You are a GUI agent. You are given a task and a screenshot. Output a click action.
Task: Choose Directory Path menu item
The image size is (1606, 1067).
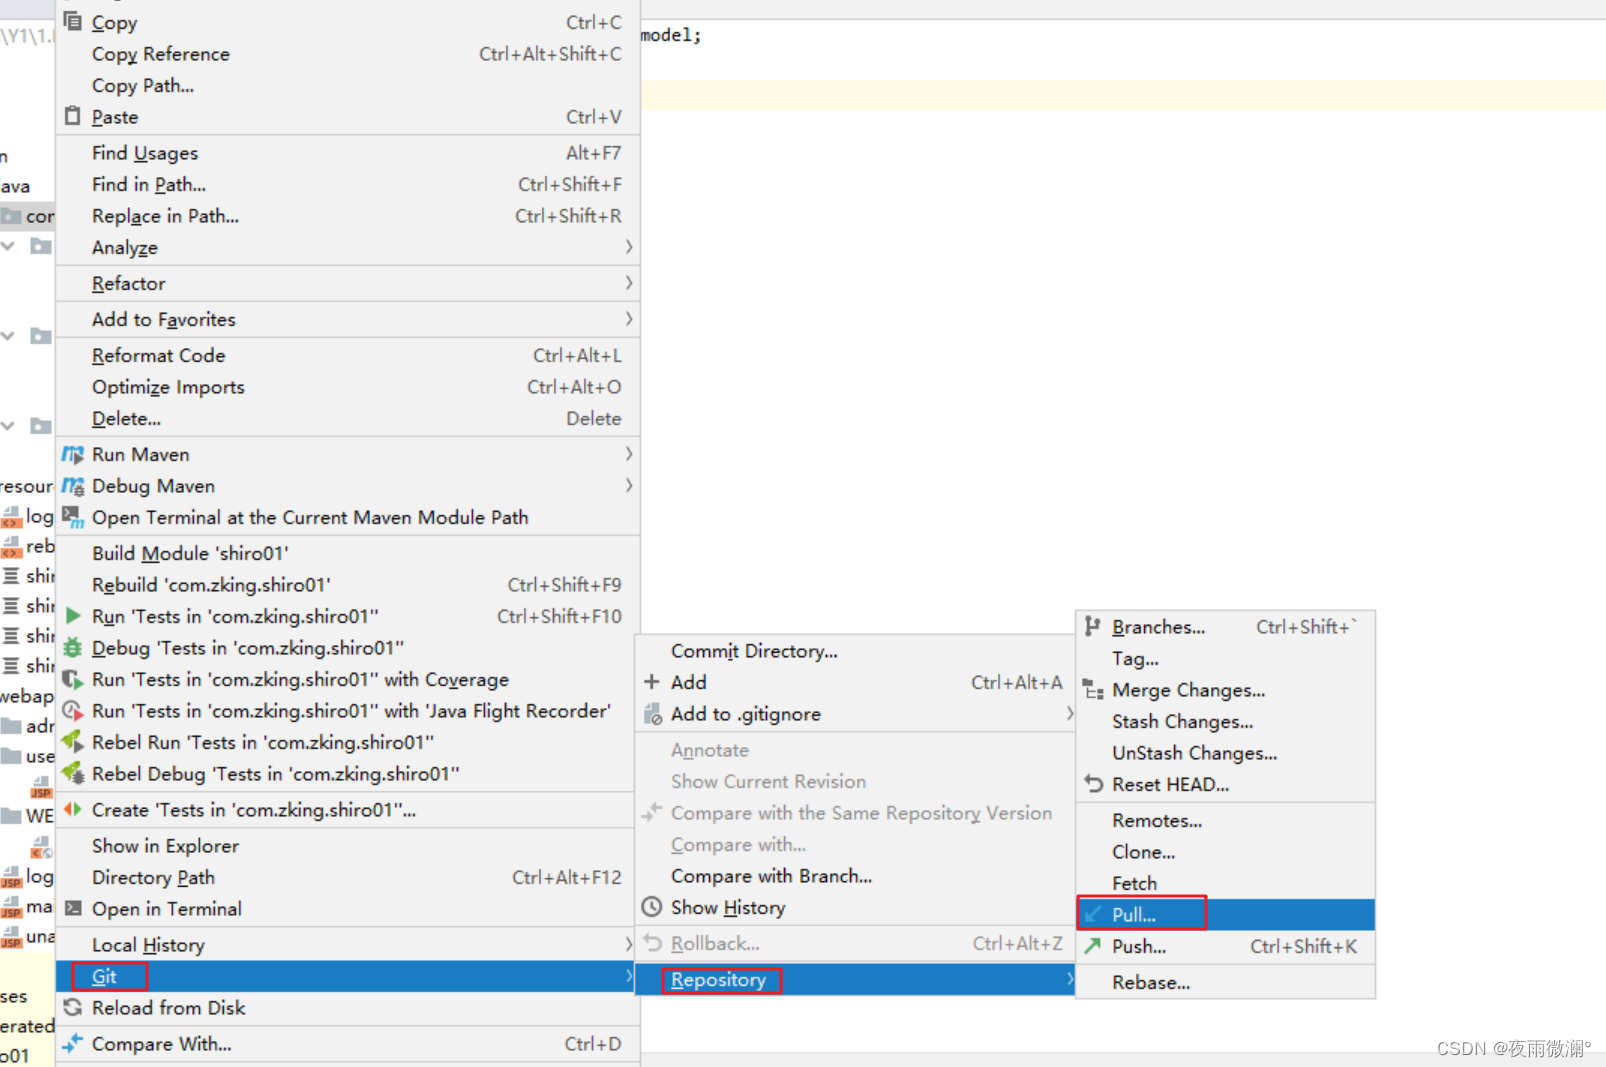pos(347,877)
